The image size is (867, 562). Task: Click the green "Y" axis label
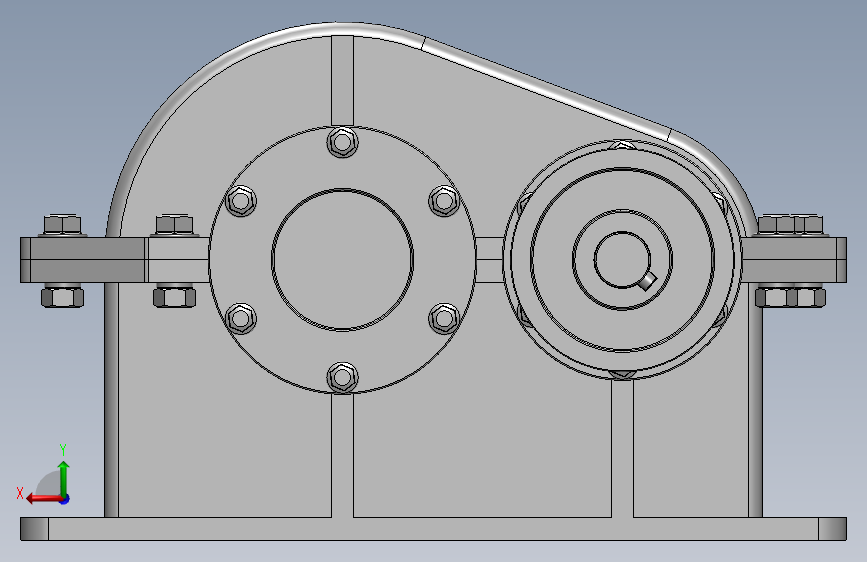[x=63, y=449]
